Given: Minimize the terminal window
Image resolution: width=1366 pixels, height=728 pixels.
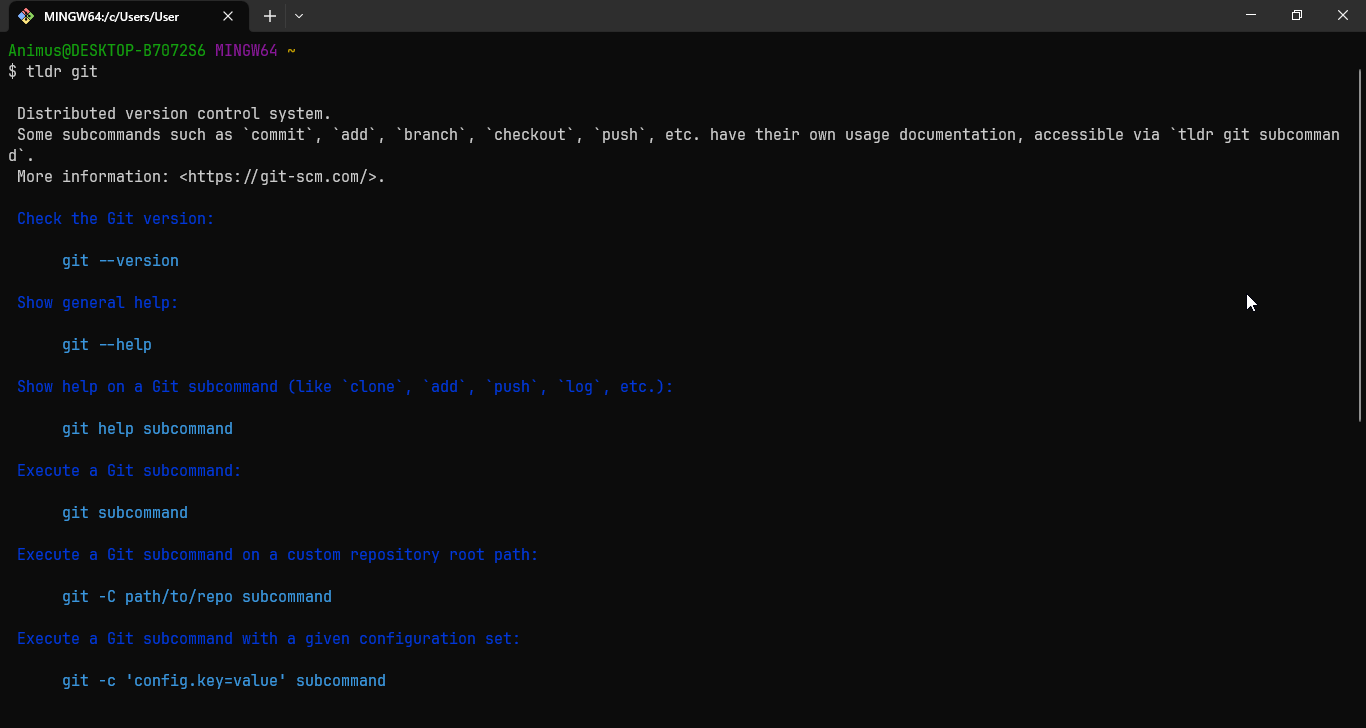Looking at the screenshot, I should 1251,15.
